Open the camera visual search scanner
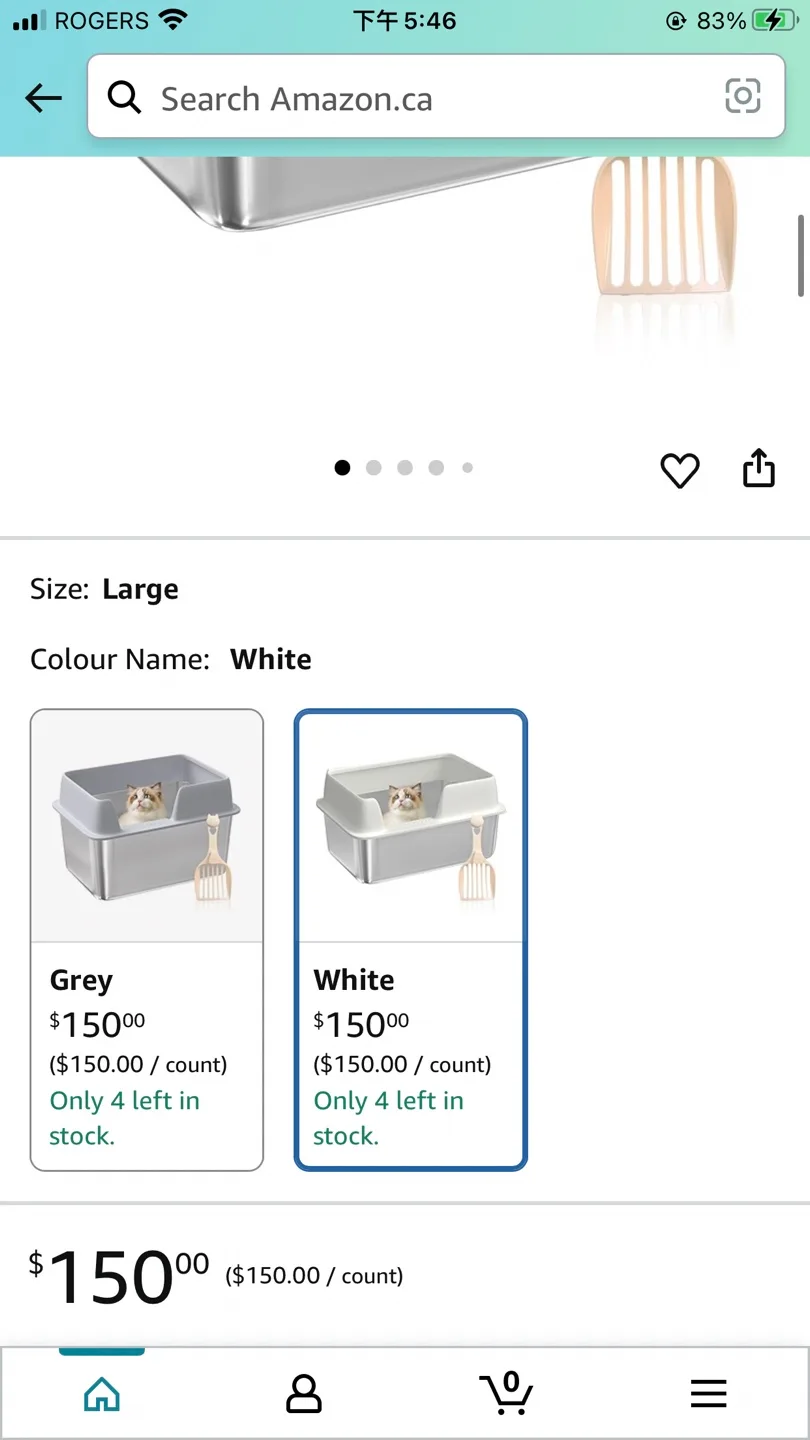This screenshot has height=1440, width=810. pos(743,97)
